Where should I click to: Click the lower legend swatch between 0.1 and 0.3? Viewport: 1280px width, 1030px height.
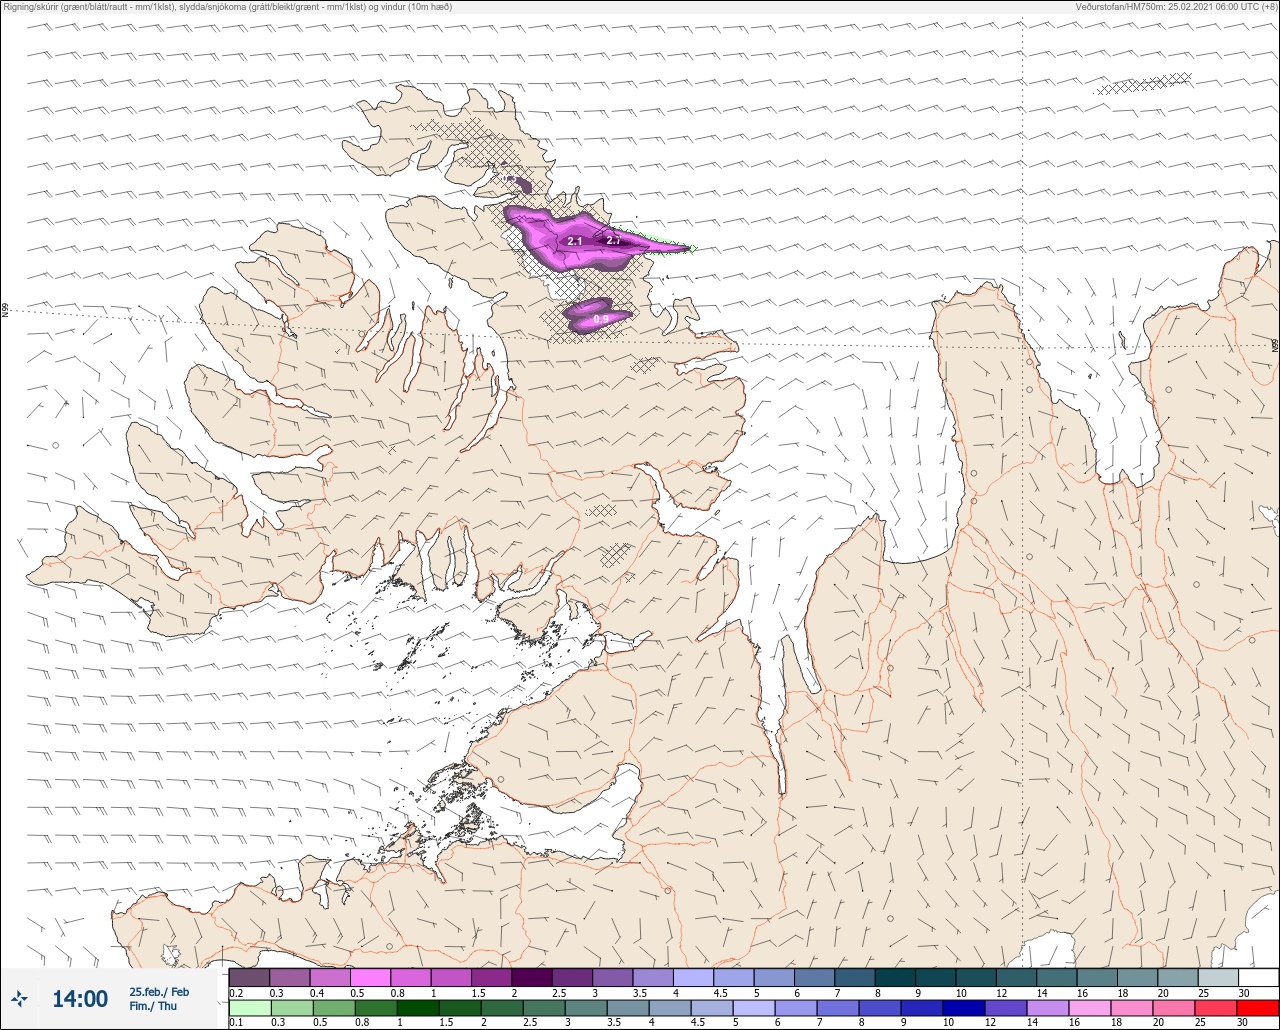click(x=249, y=1008)
